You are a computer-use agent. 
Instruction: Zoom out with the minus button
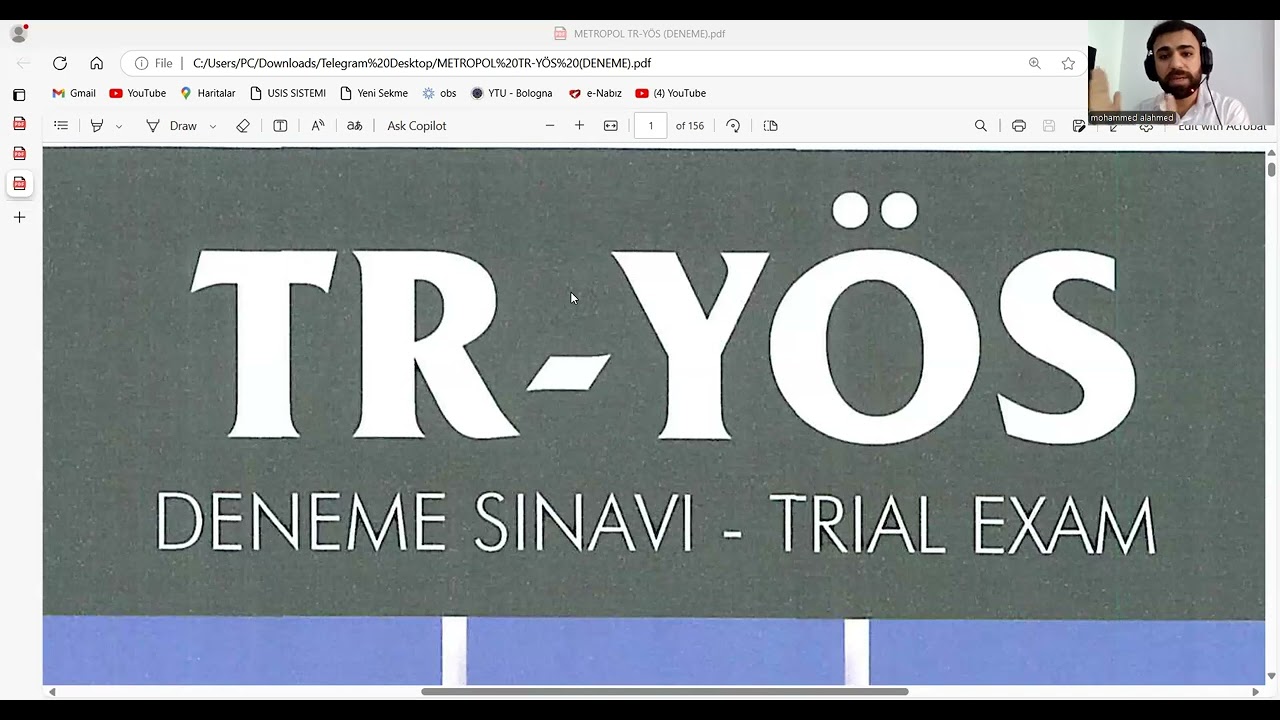550,126
